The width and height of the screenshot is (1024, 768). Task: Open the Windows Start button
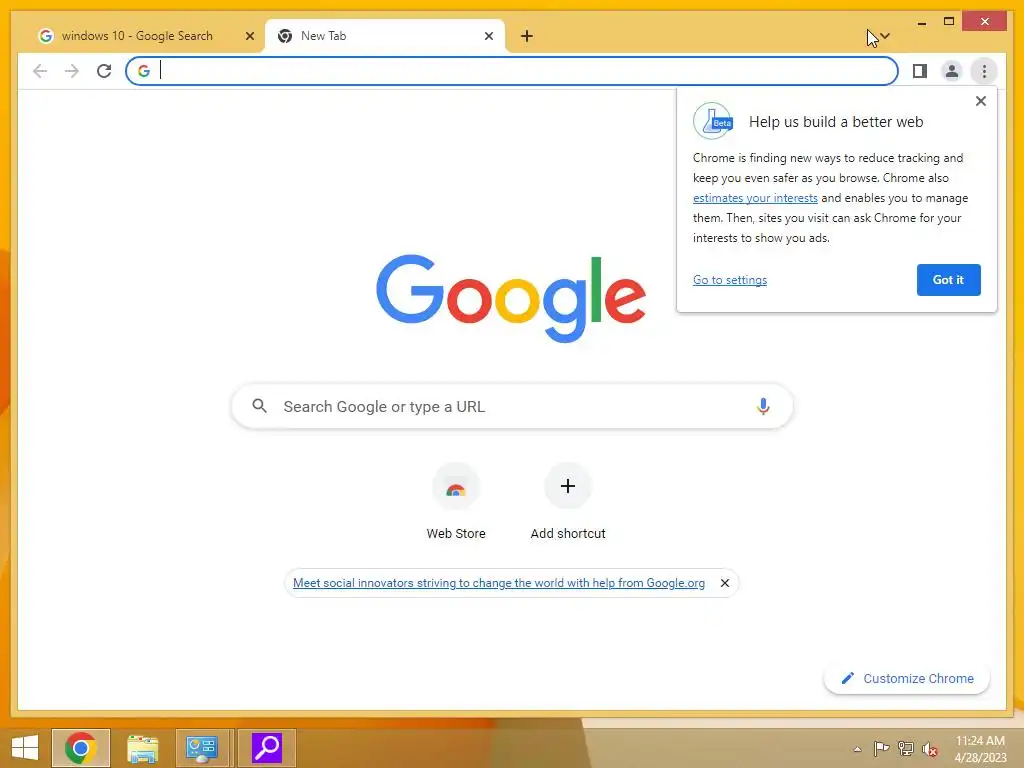(25, 748)
